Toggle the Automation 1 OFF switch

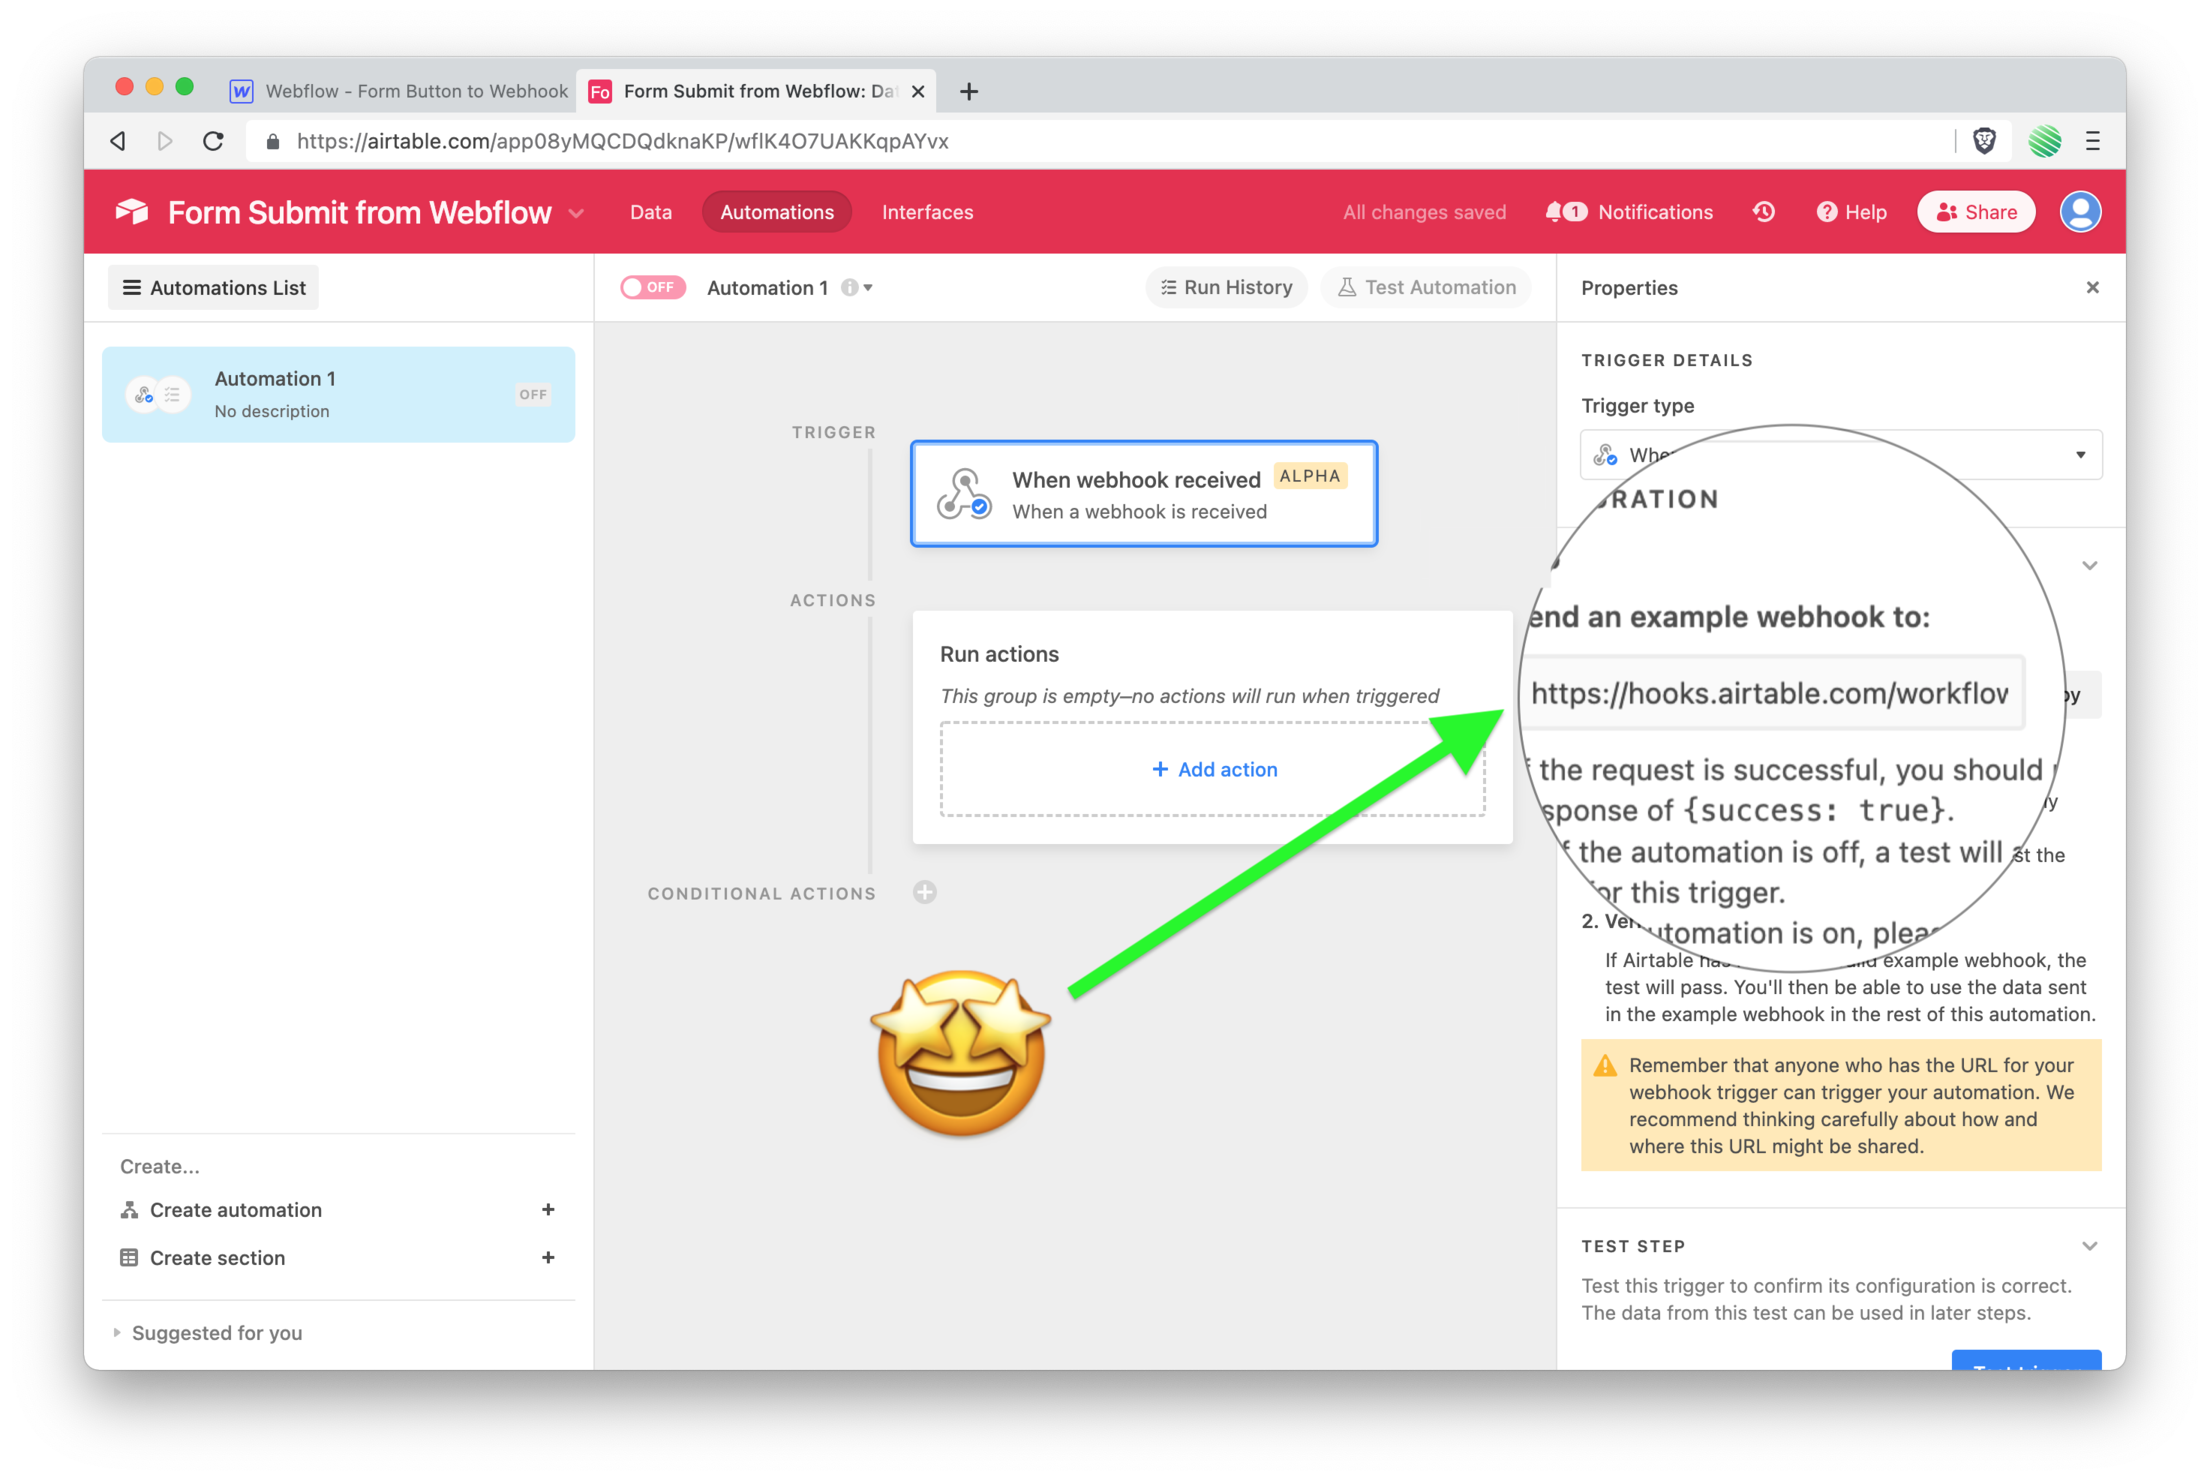coord(651,286)
